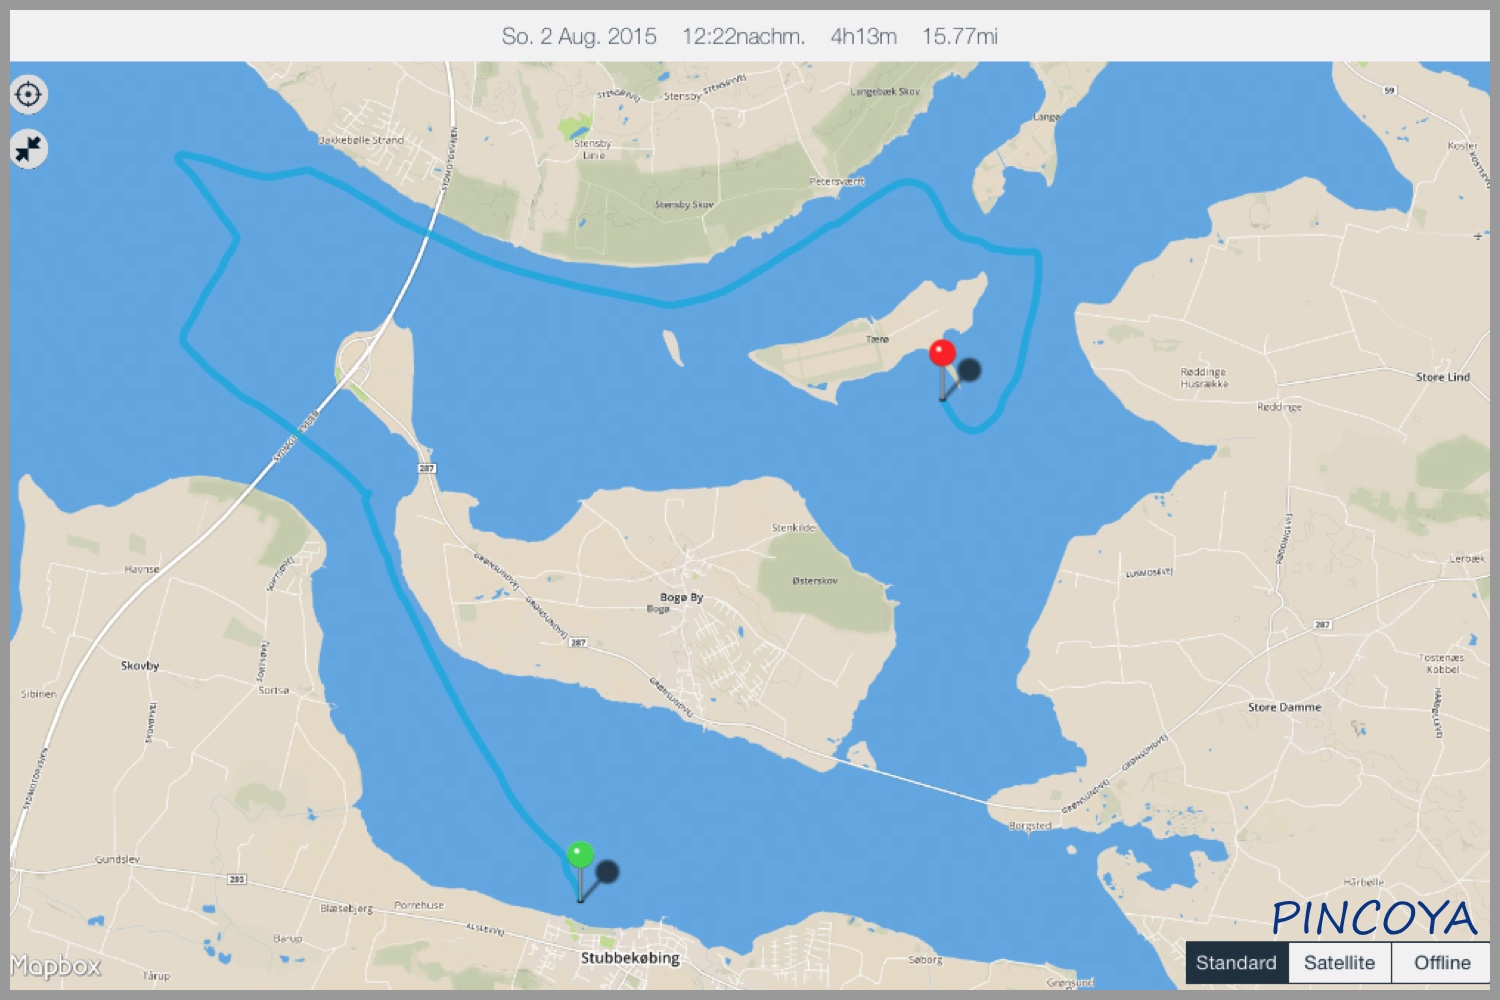1500x1000 pixels.
Task: Click the 'Gundslev' place label
Action: pyautogui.click(x=118, y=860)
